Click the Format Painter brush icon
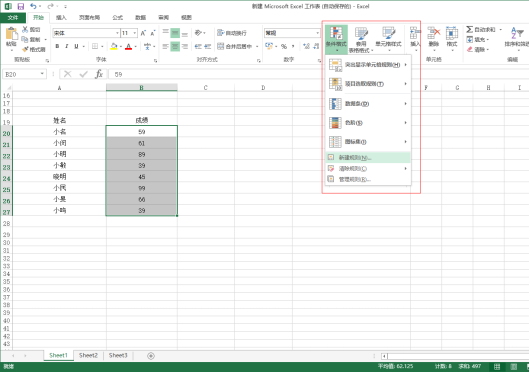The width and height of the screenshot is (530, 373). (x=25, y=50)
